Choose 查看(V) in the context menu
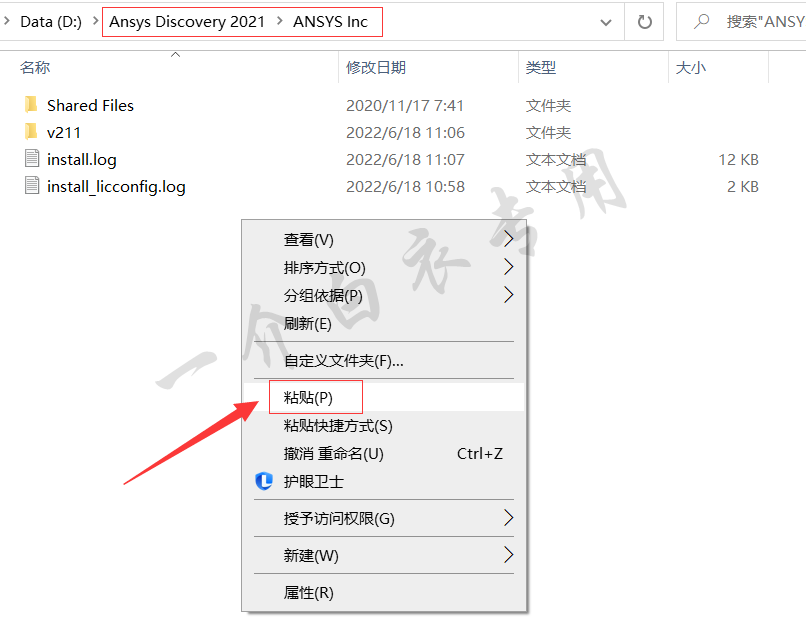This screenshot has height=633, width=806. tap(383, 239)
